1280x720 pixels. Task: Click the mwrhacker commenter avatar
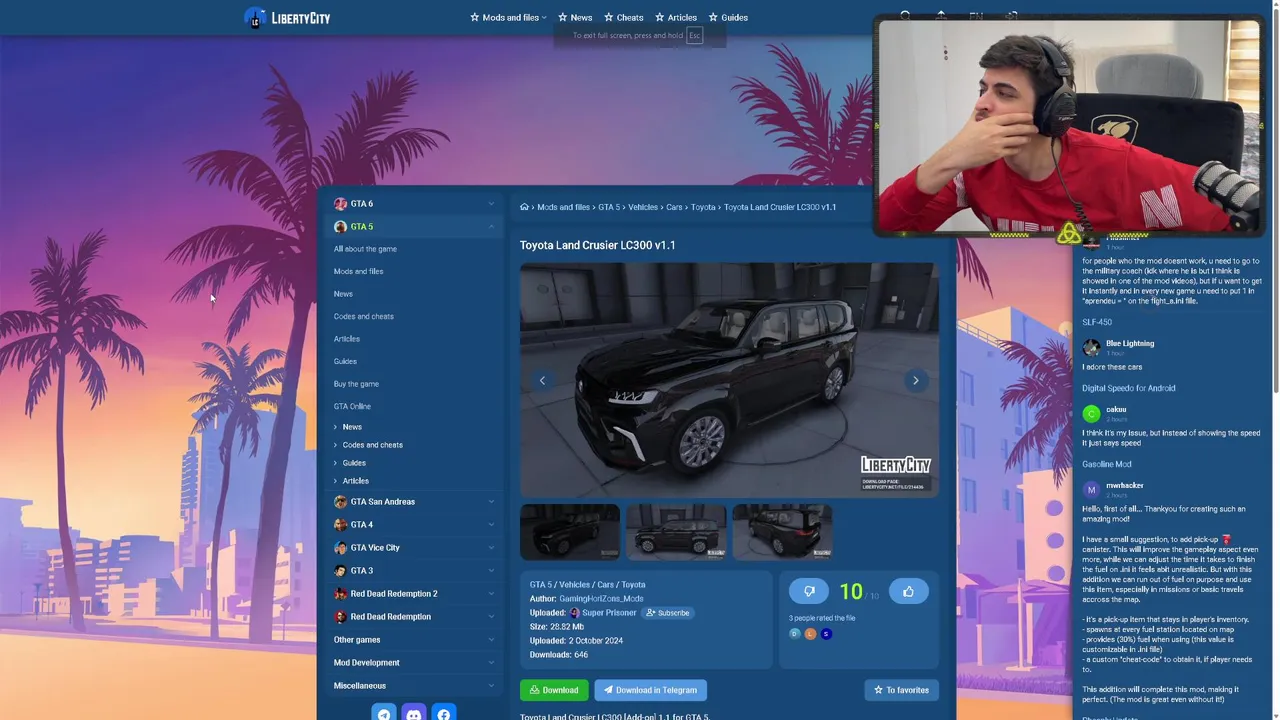click(1091, 489)
